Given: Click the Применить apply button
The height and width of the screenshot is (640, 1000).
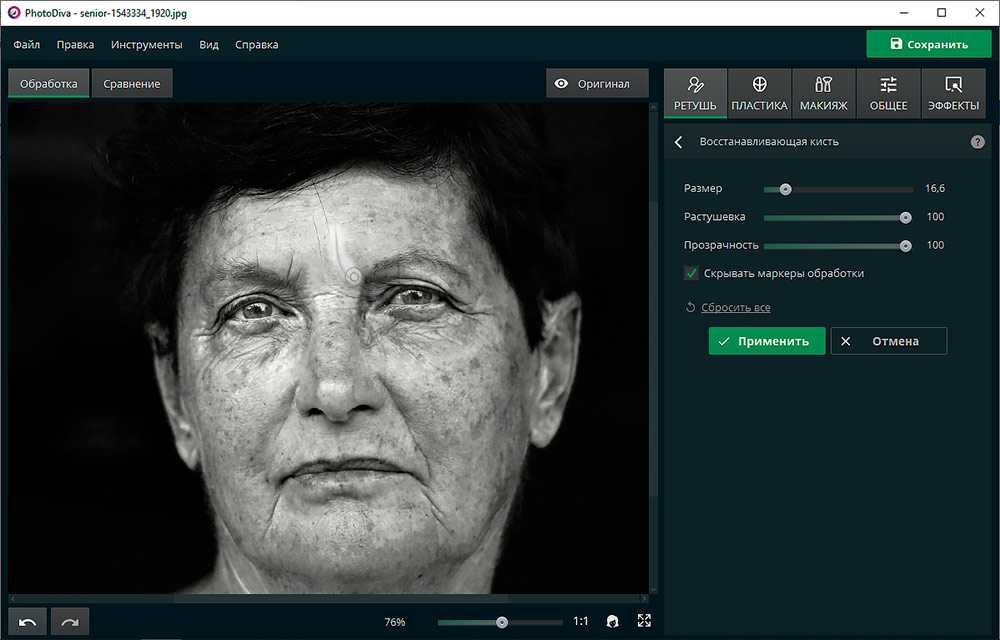Looking at the screenshot, I should (767, 341).
